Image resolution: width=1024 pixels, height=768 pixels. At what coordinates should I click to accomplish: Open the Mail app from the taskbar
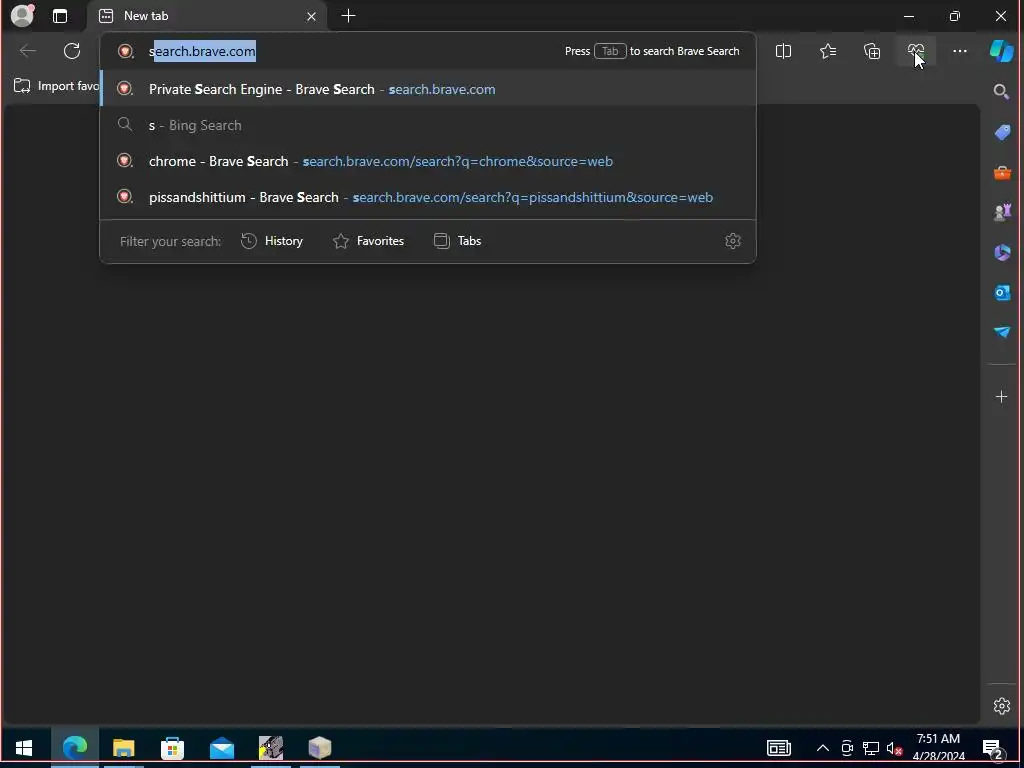(x=222, y=748)
